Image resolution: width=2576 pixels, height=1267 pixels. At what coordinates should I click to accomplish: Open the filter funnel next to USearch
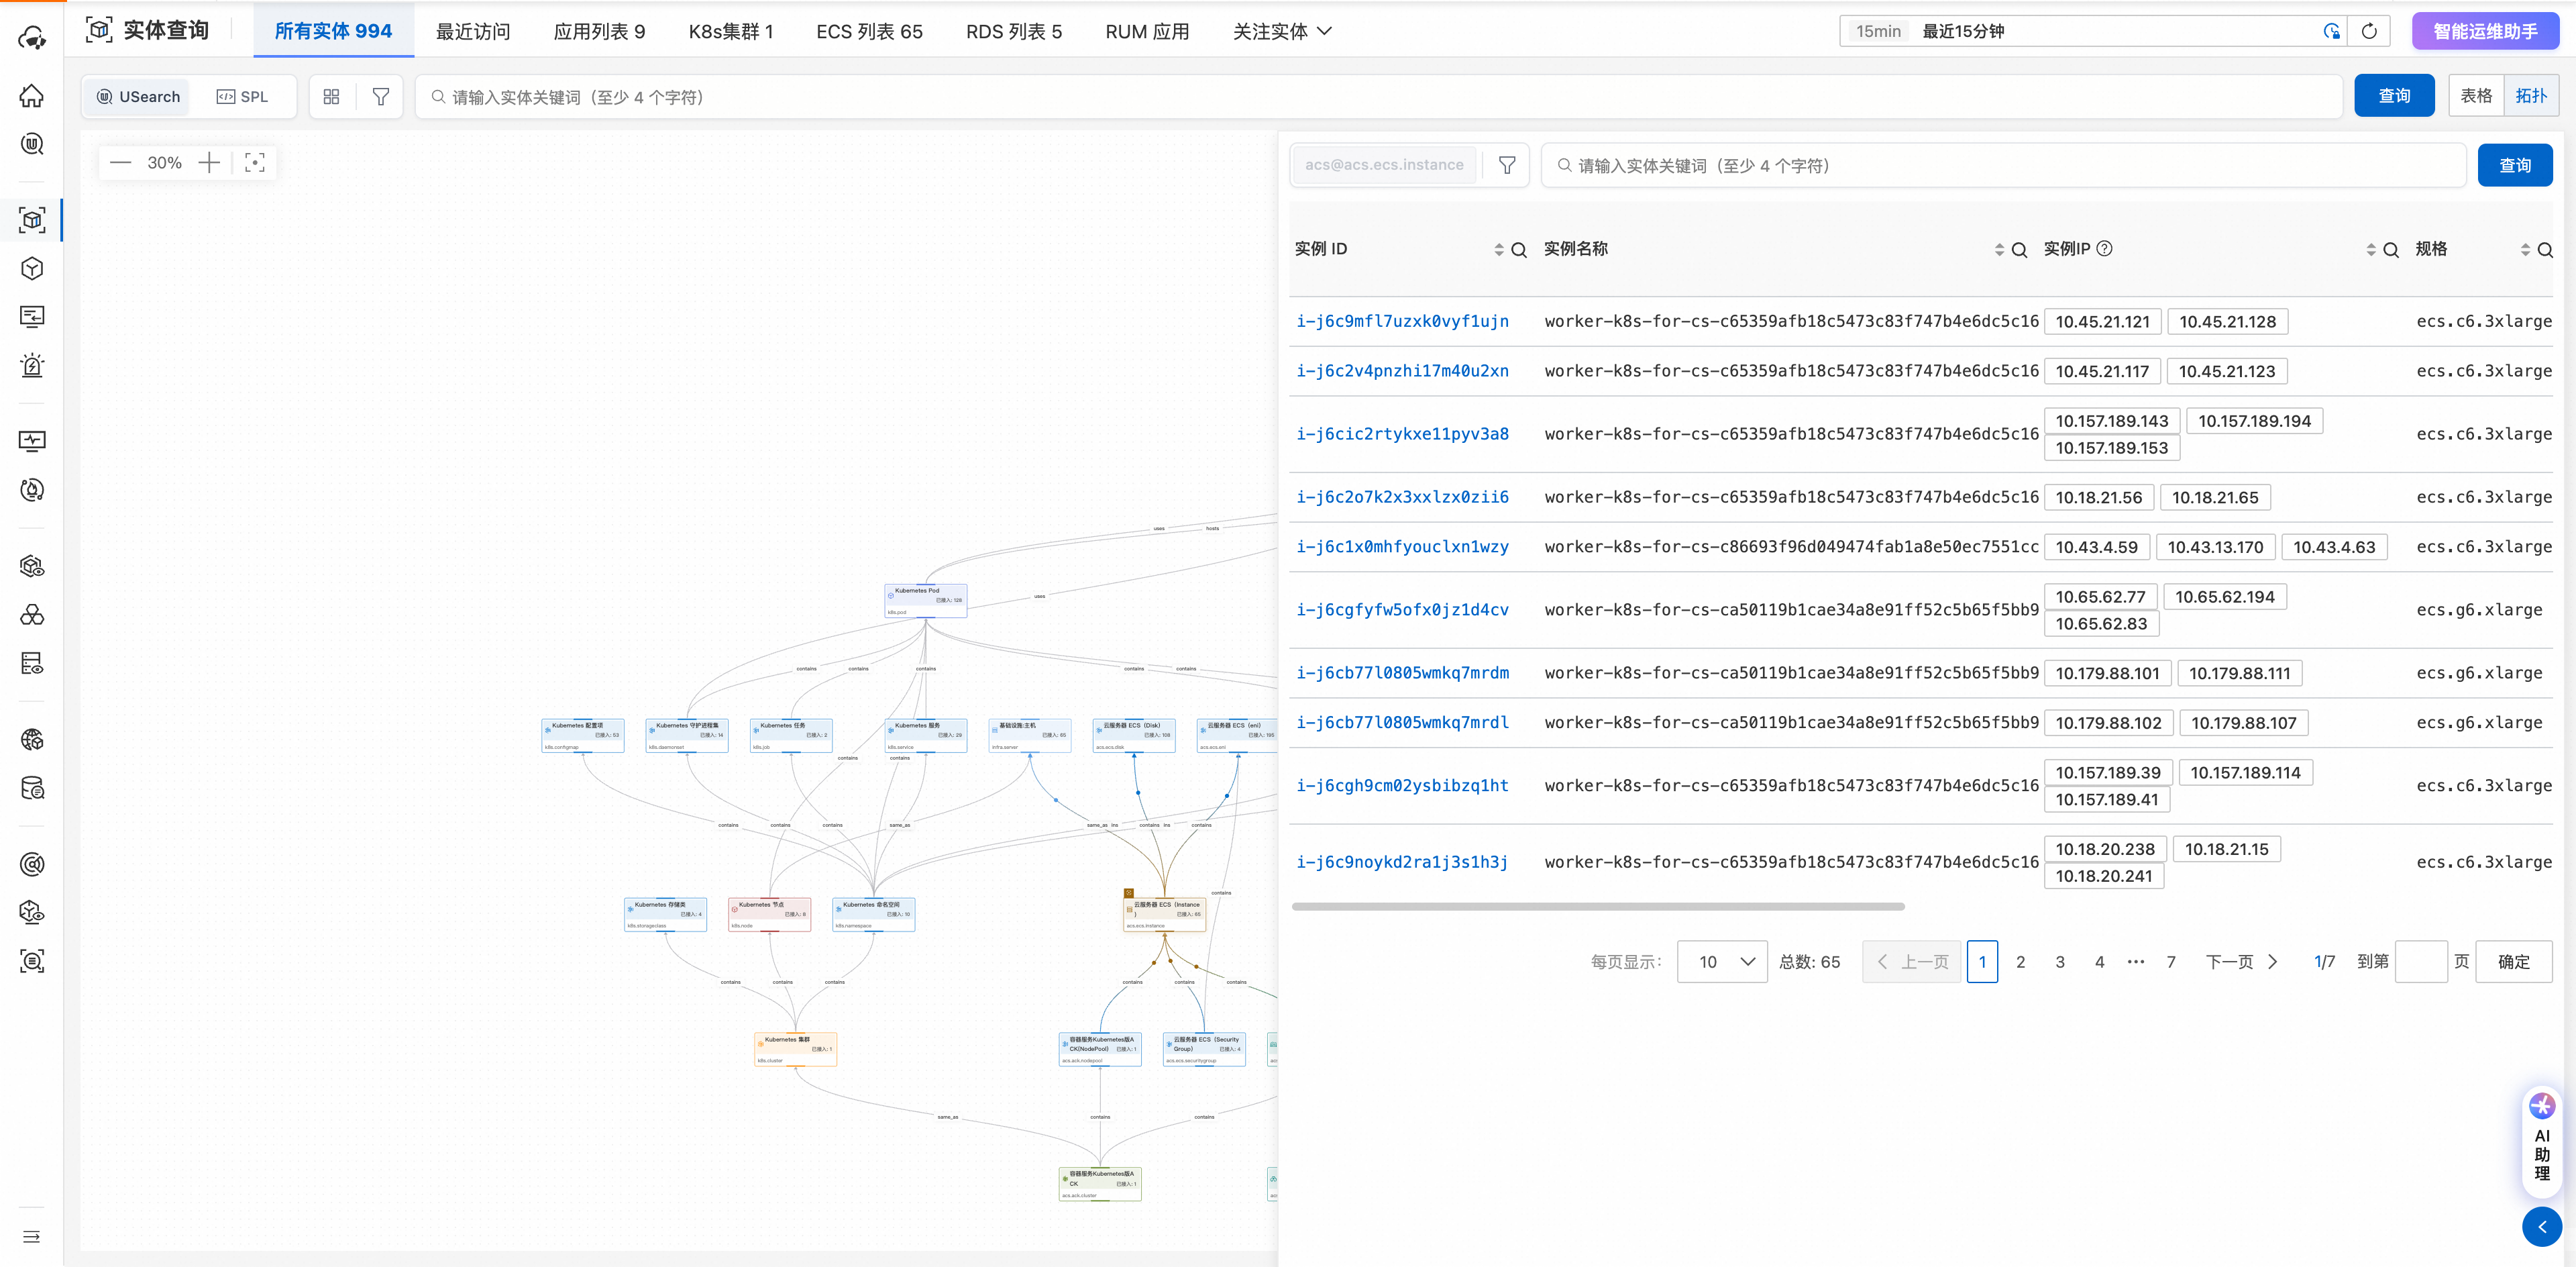380,97
